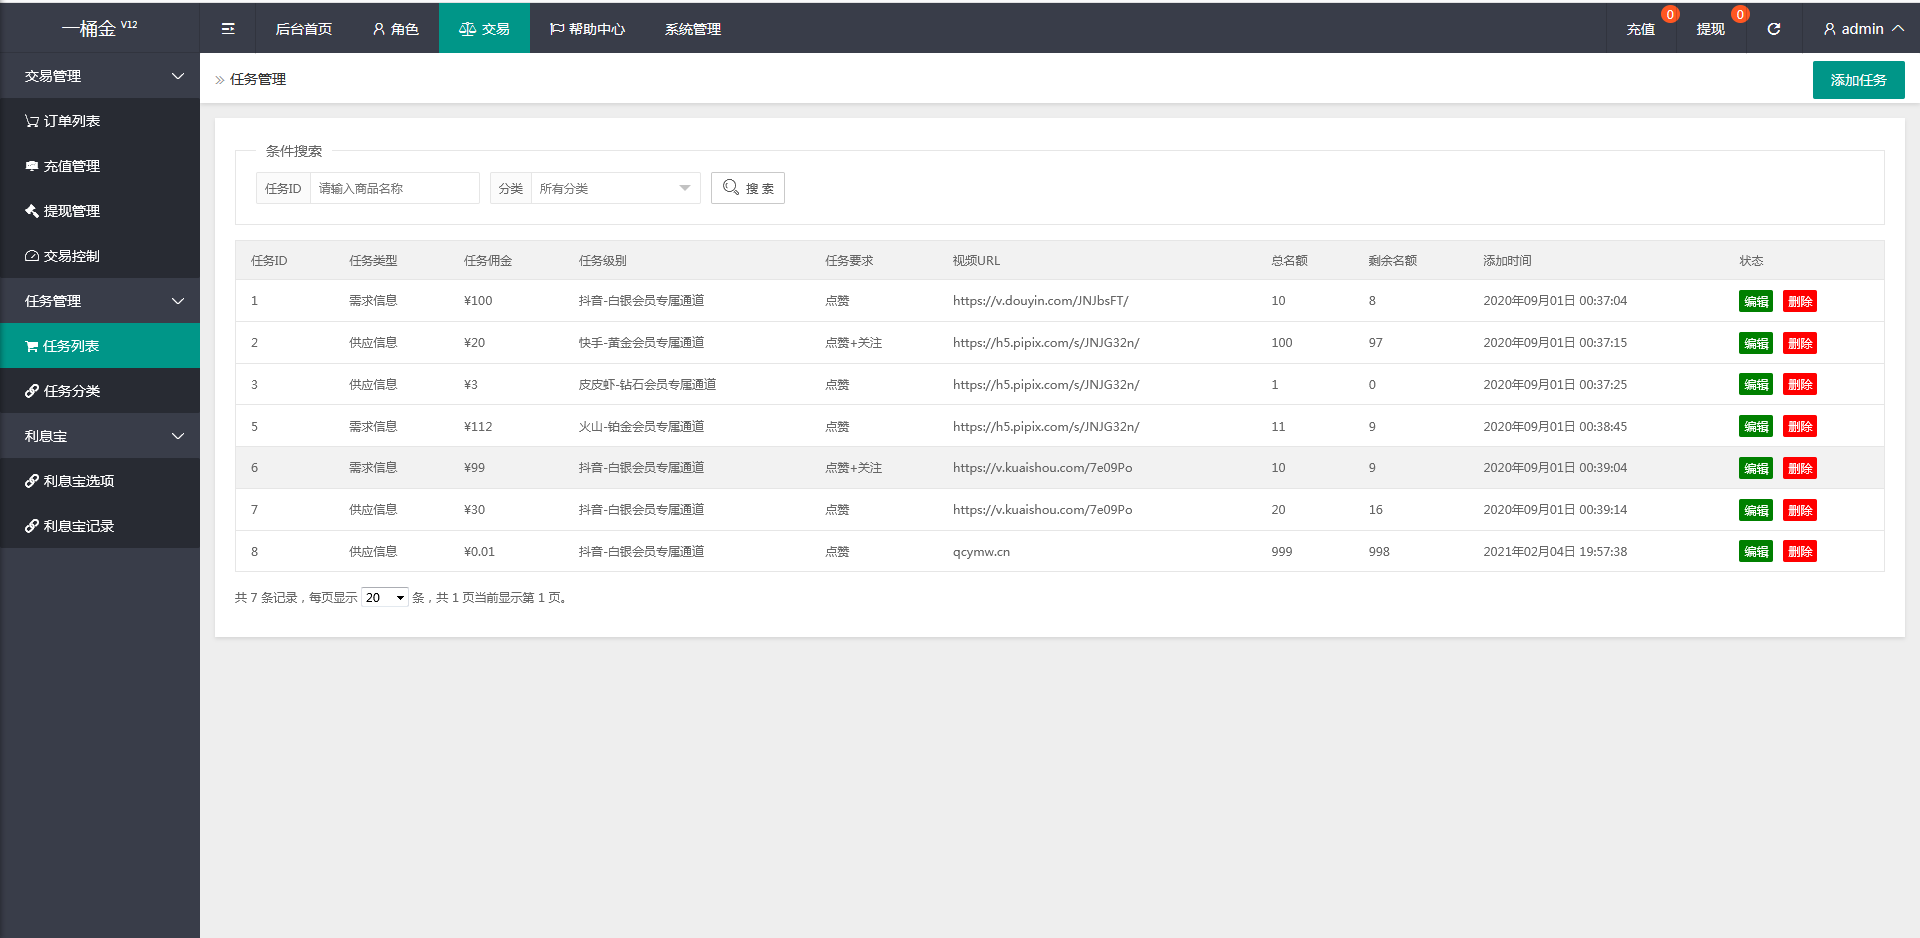
Task: Edit task 3 皮皮虾 row
Action: coord(1756,384)
